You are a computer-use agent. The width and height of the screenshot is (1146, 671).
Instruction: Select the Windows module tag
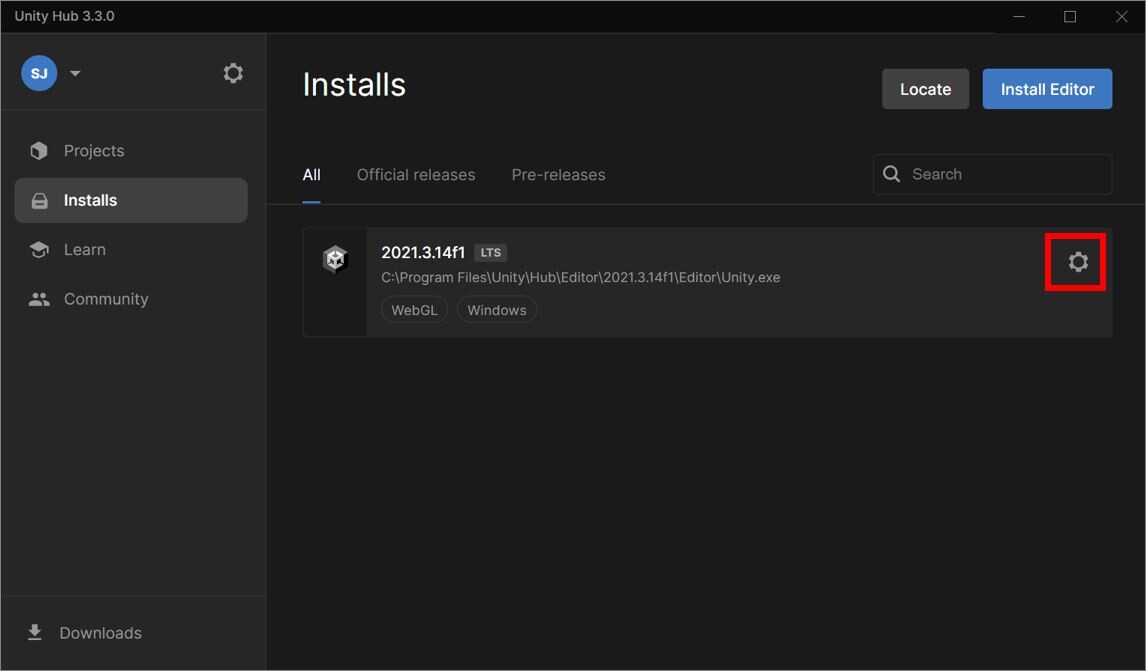pyautogui.click(x=497, y=310)
